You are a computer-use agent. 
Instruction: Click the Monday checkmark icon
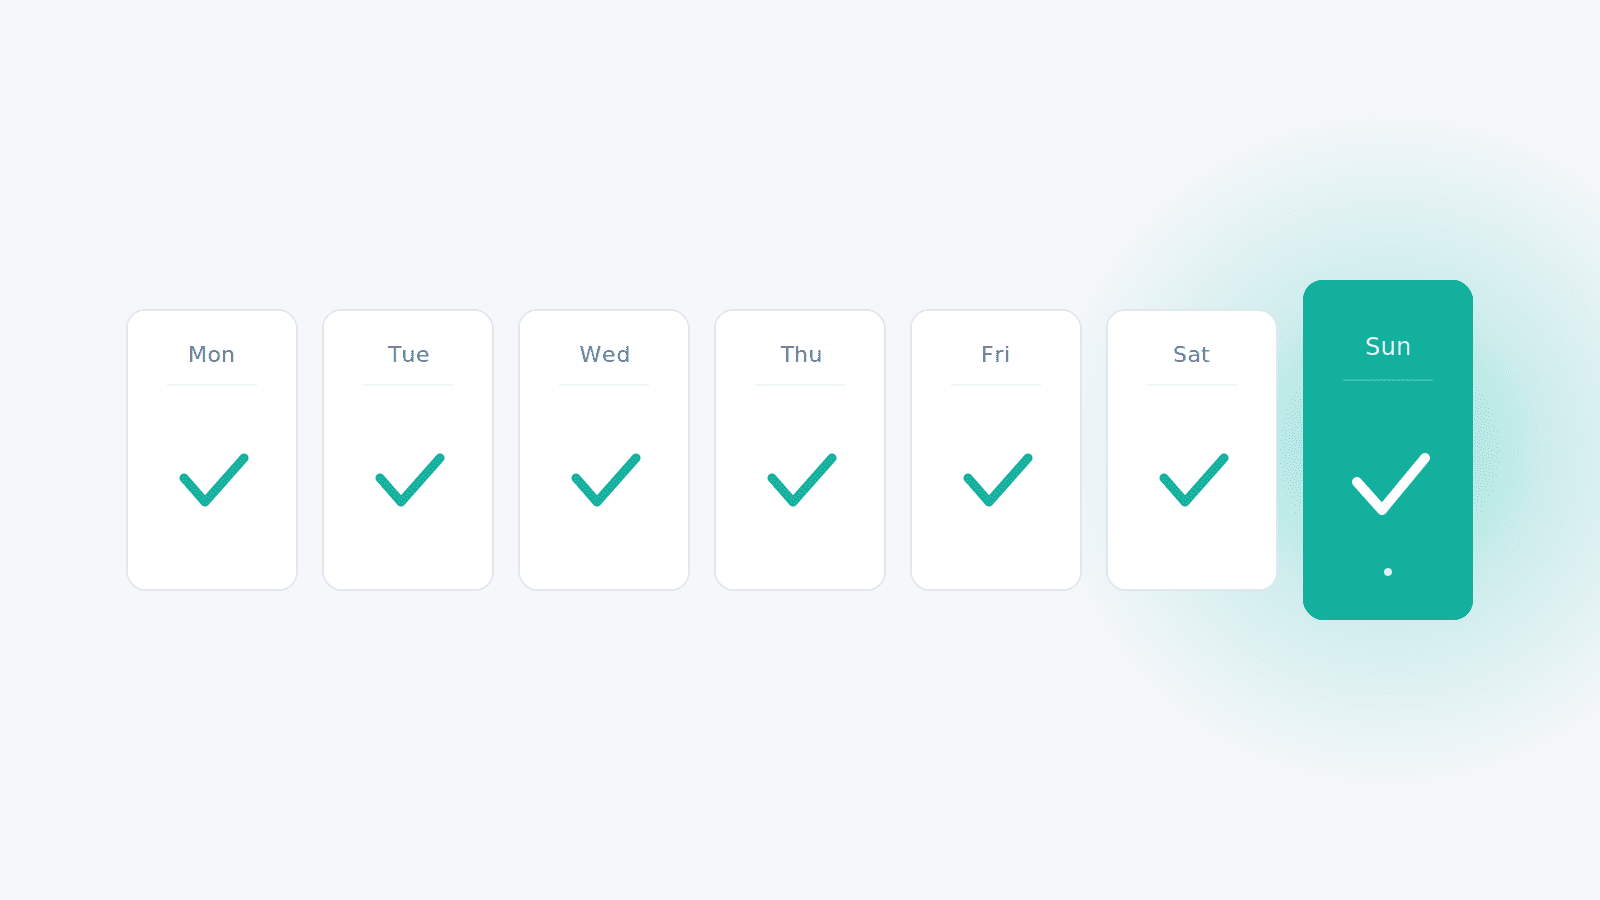coord(213,480)
